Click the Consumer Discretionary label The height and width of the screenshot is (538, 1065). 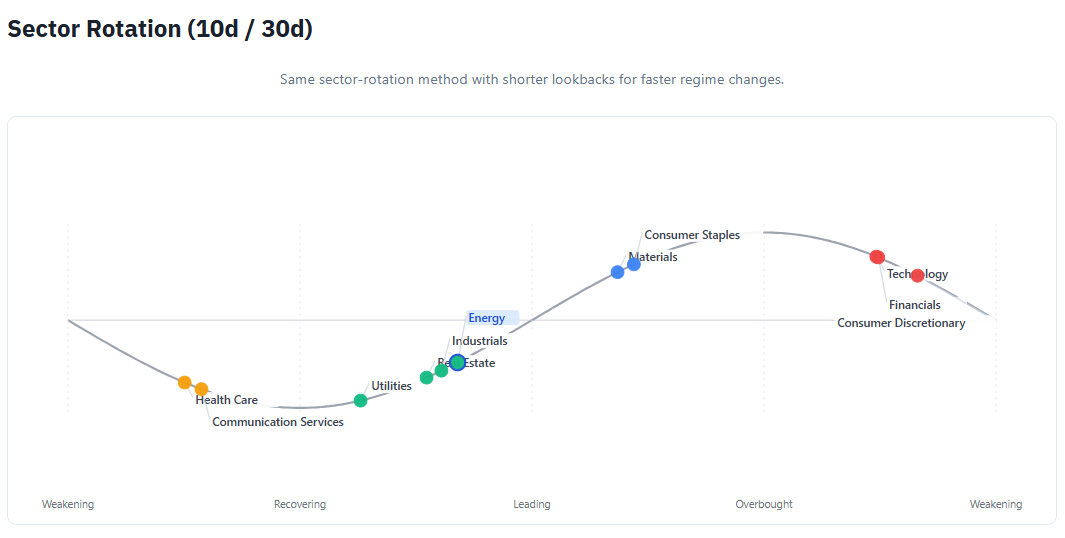tap(901, 323)
